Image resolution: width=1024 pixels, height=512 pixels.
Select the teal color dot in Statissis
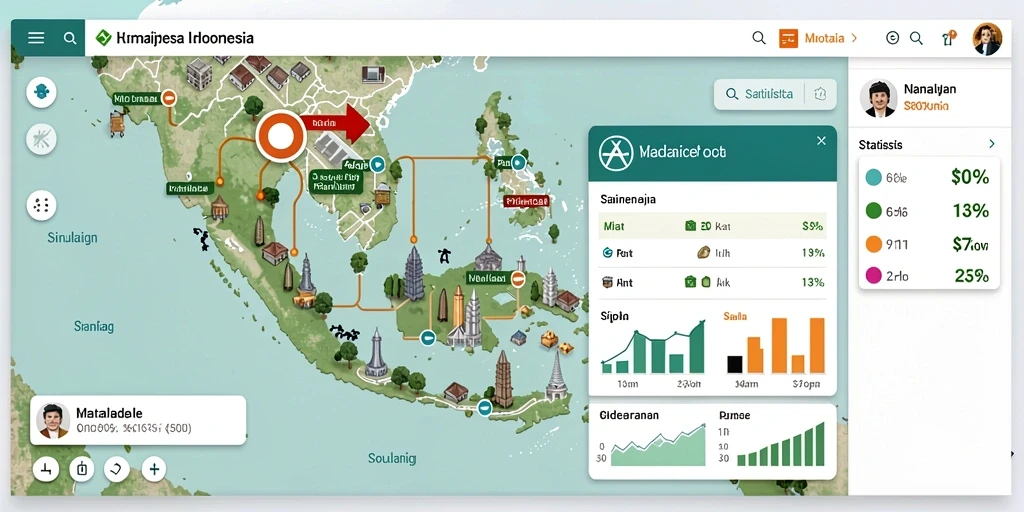pos(873,177)
